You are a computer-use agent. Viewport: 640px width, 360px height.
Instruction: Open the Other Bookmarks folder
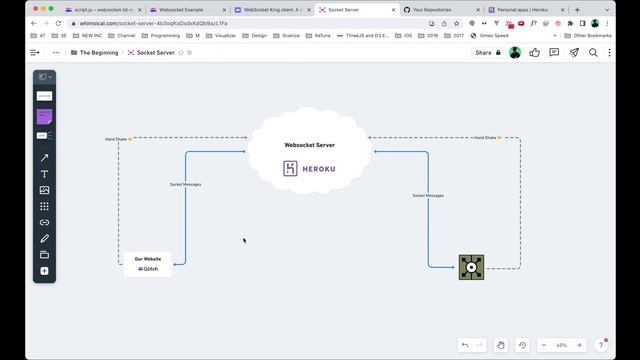pyautogui.click(x=588, y=36)
